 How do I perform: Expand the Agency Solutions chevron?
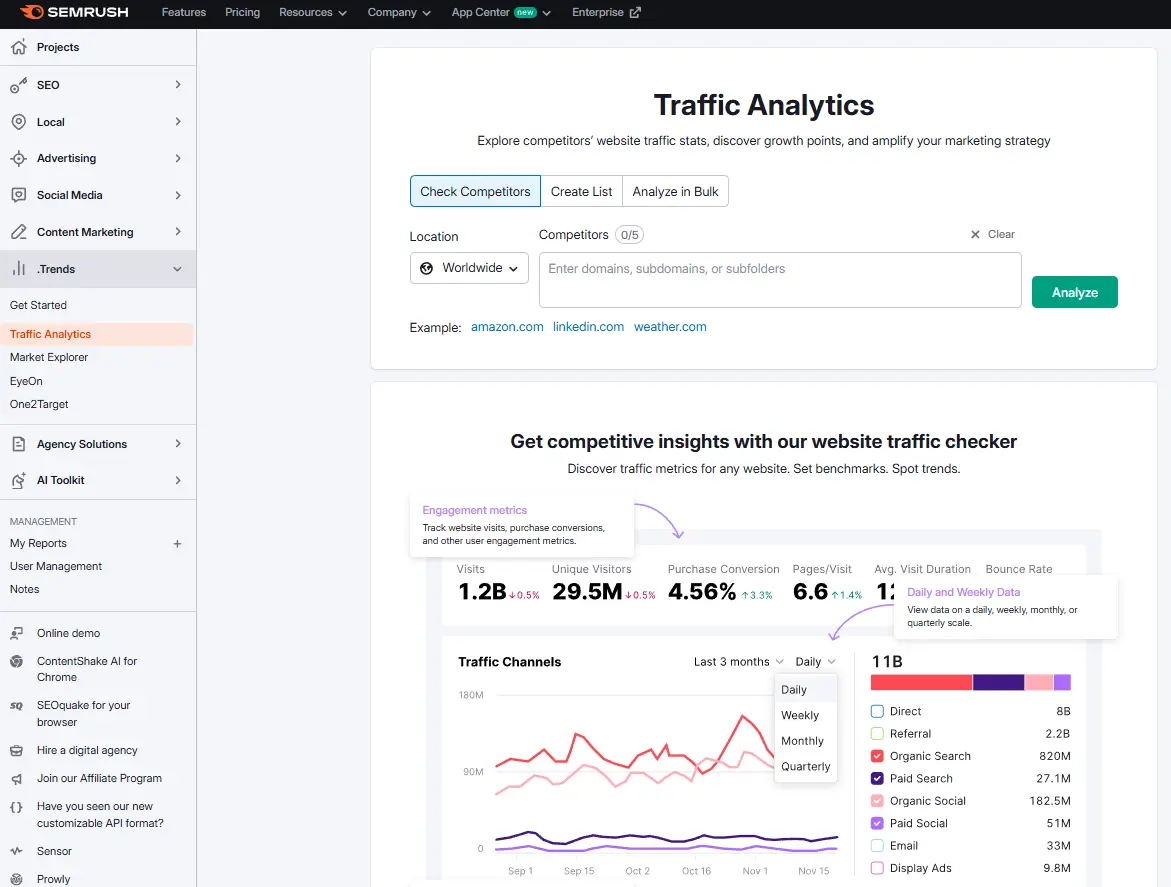[x=178, y=444]
